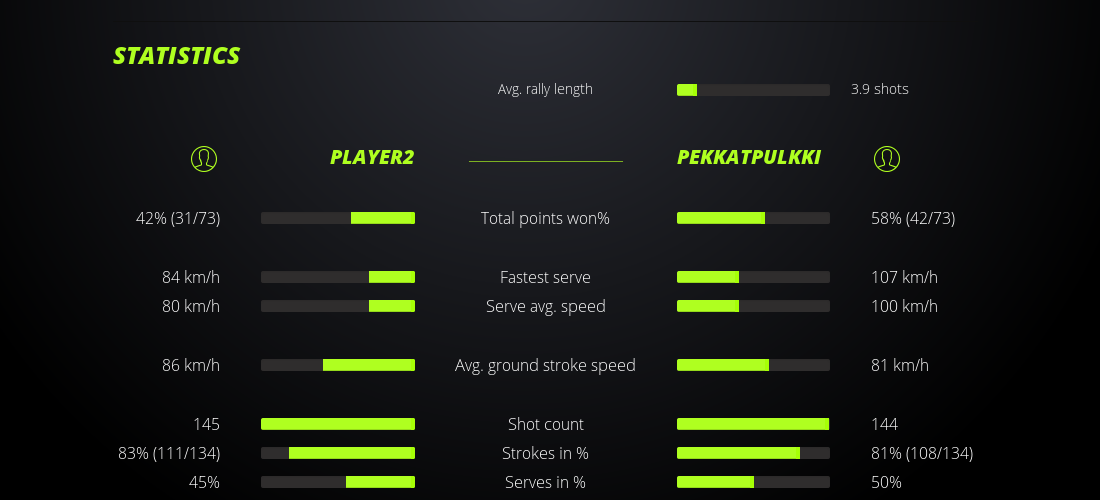1100x500 pixels.
Task: Click the Avg. rally length progress bar
Action: point(753,90)
